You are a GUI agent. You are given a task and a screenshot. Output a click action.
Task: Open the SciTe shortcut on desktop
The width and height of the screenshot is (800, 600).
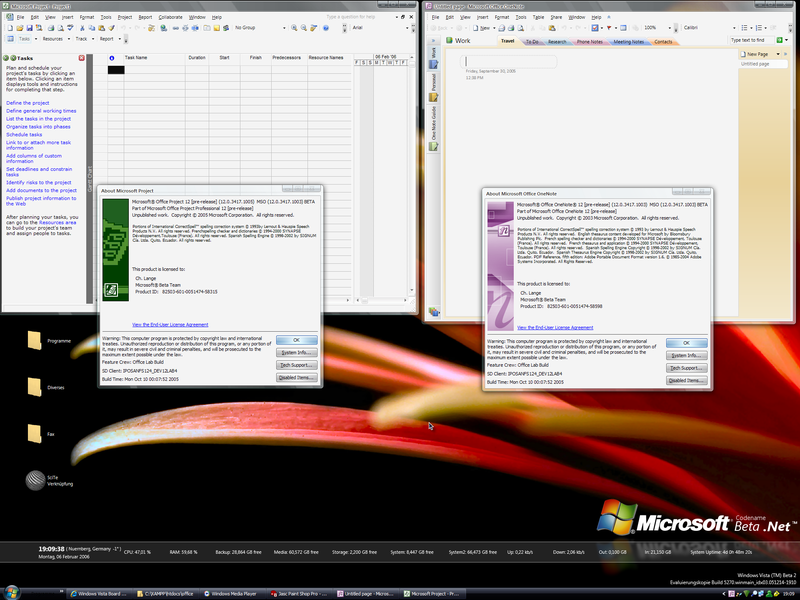(x=35, y=482)
